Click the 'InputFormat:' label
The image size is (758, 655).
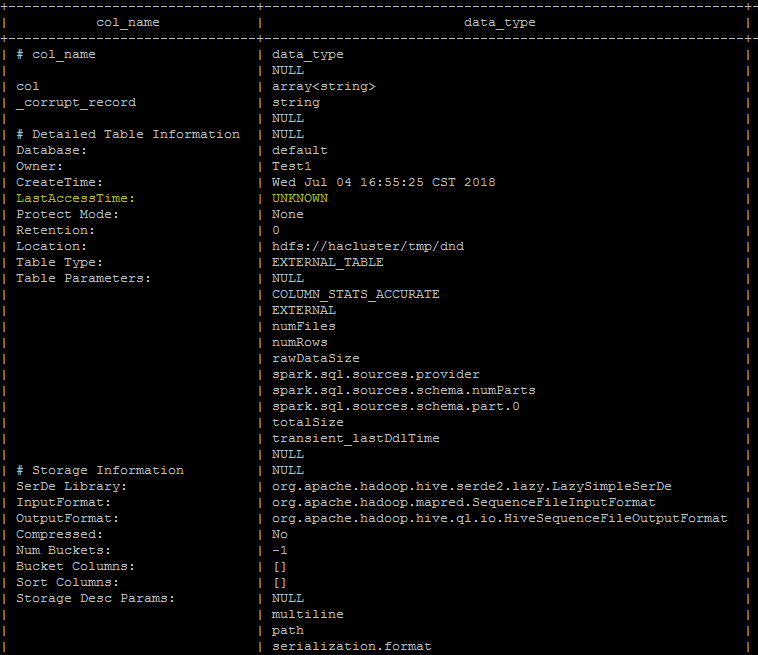pyautogui.click(x=63, y=502)
